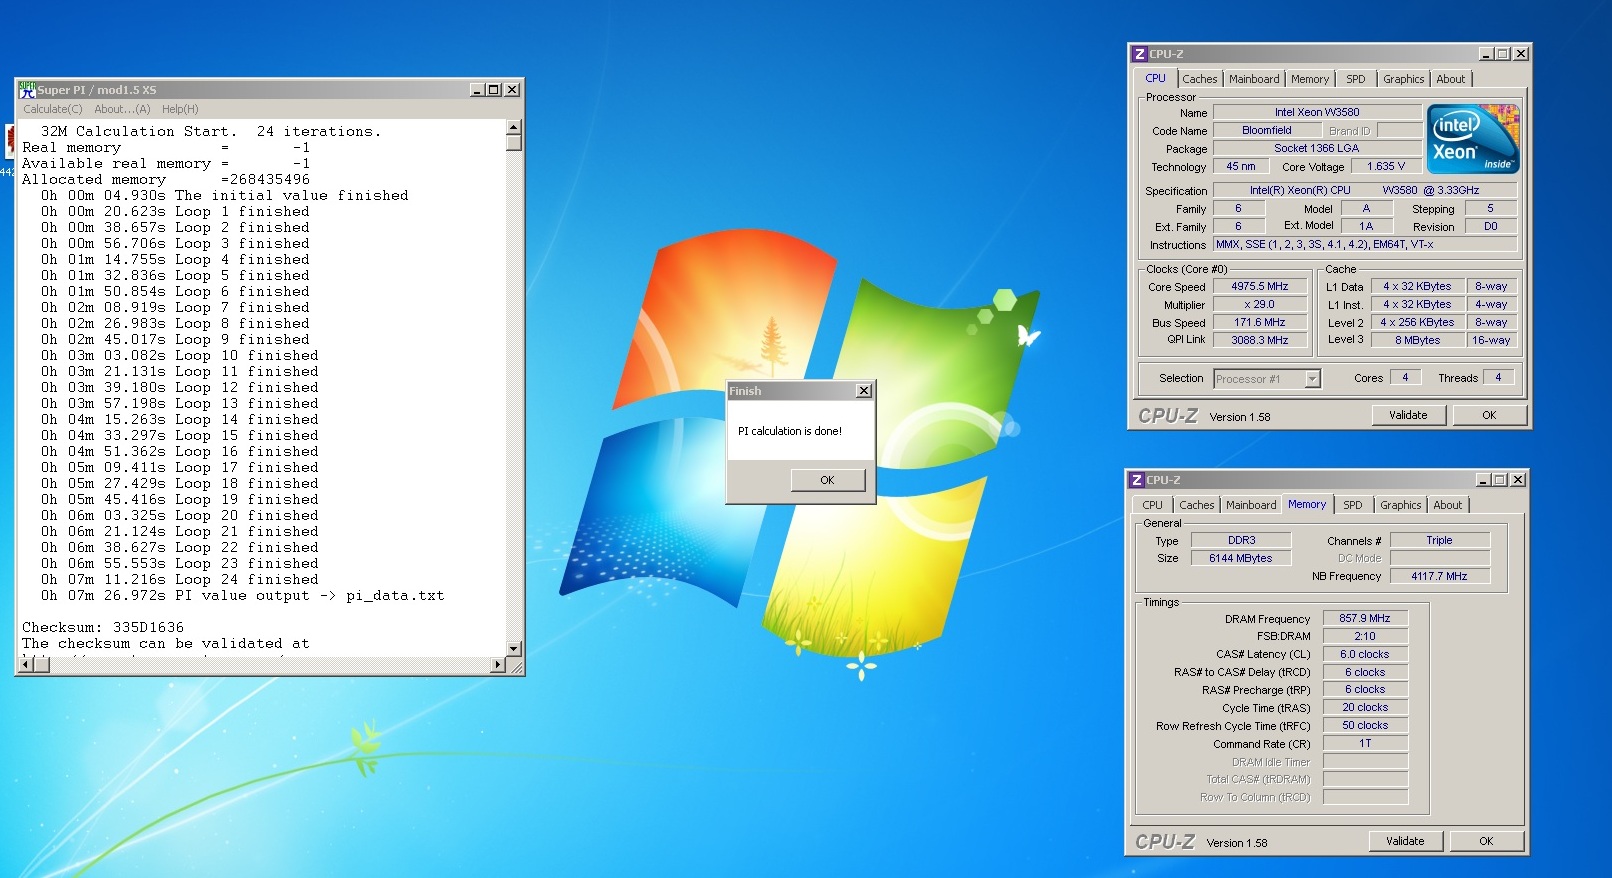Image resolution: width=1612 pixels, height=878 pixels.
Task: Click Validate in the bottom CPU-Z Memory window
Action: coord(1405,841)
